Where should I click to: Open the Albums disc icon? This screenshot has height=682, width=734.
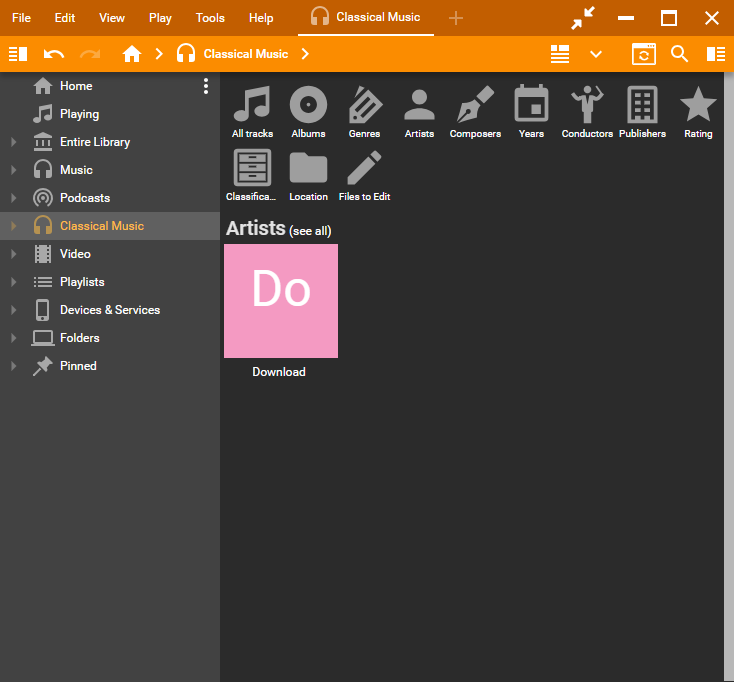308,104
